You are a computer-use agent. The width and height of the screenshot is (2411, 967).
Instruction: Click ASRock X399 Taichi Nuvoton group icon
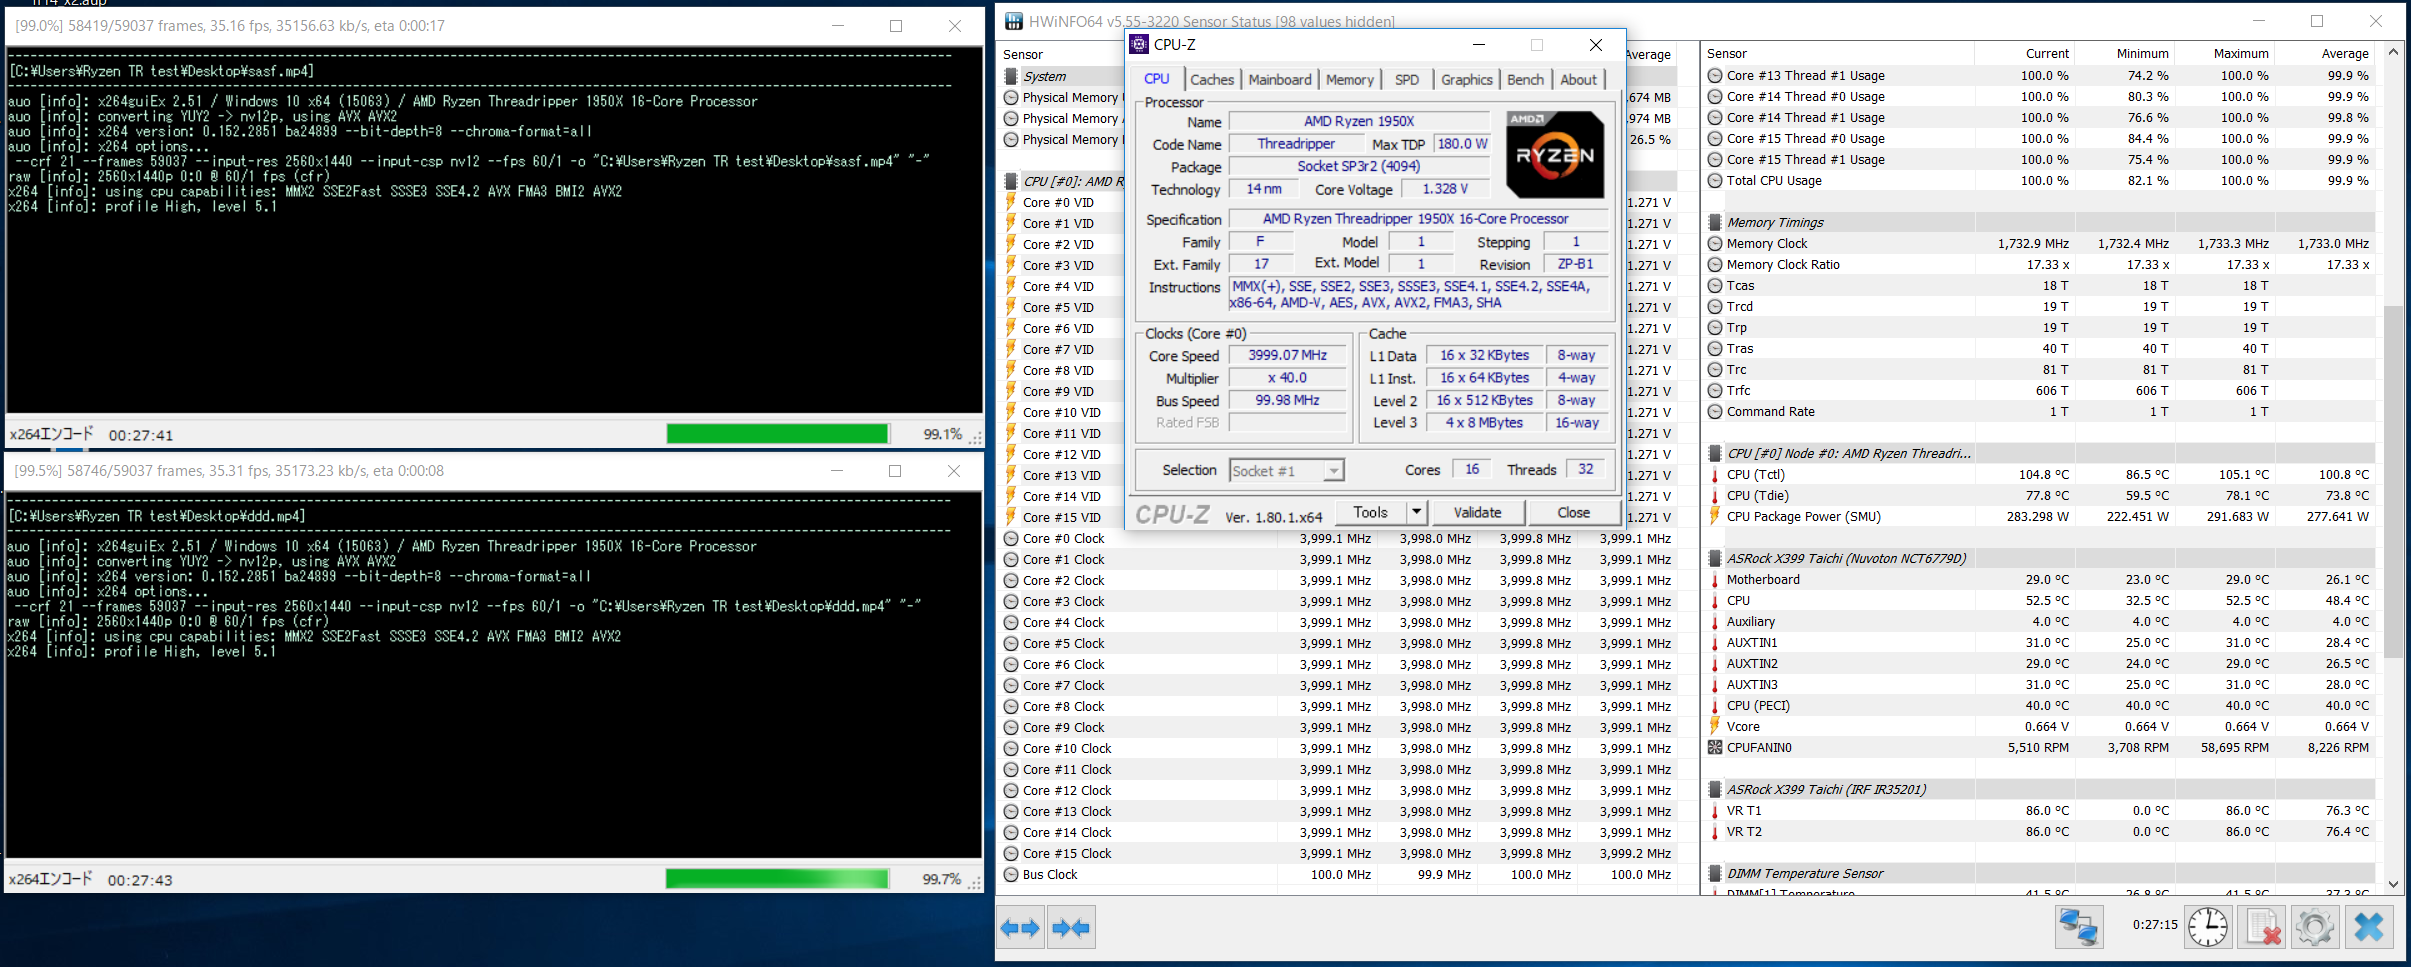(x=1714, y=559)
